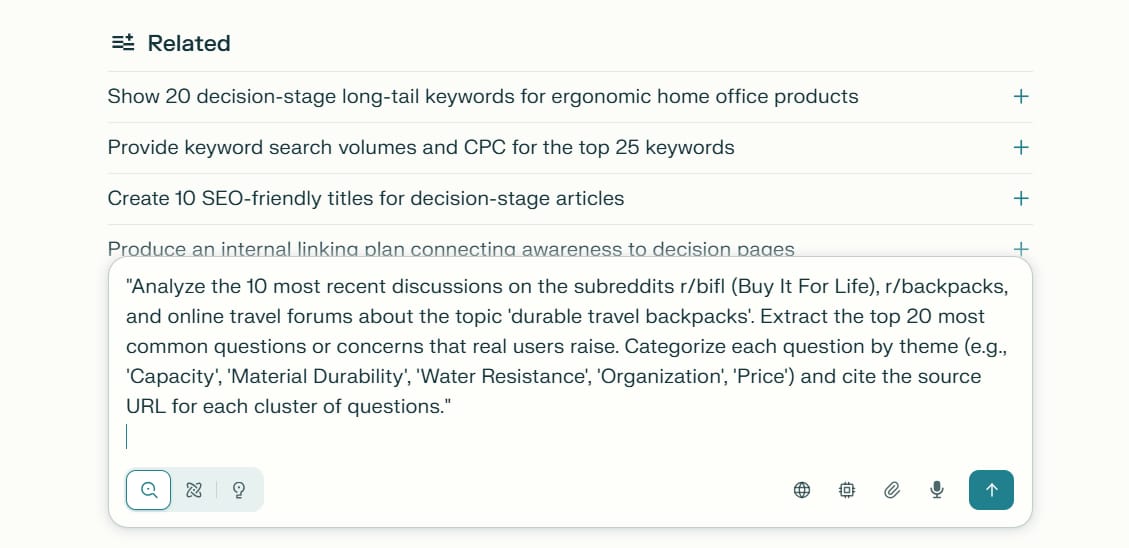Open 'Provide keyword search volumes and CPC' suggestion
Screen dimensions: 1129x548
pos(420,148)
